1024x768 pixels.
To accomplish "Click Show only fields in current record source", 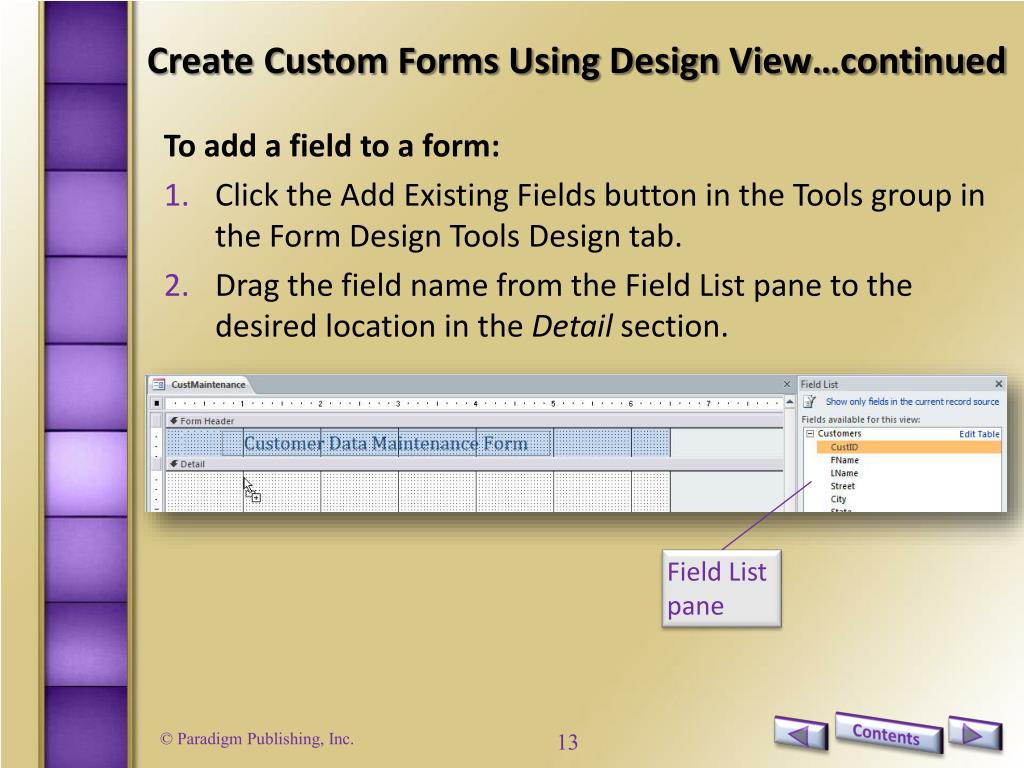I will coord(912,402).
